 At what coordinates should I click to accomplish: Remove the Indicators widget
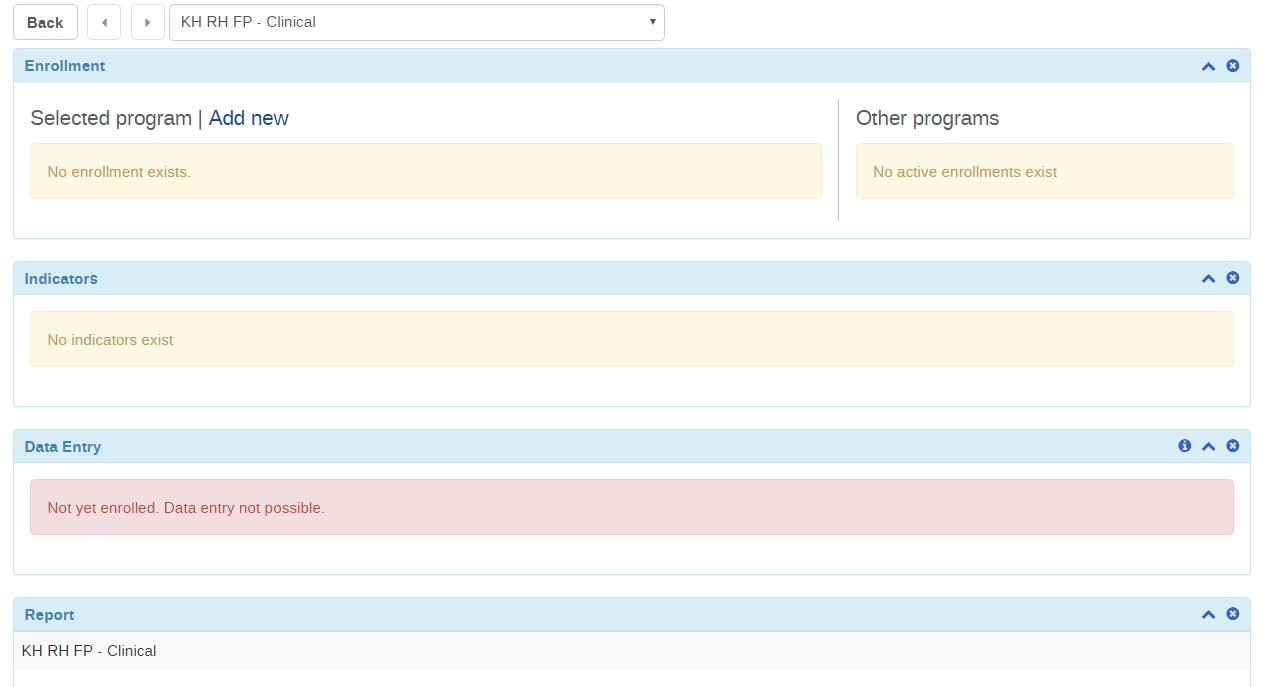(x=1232, y=278)
